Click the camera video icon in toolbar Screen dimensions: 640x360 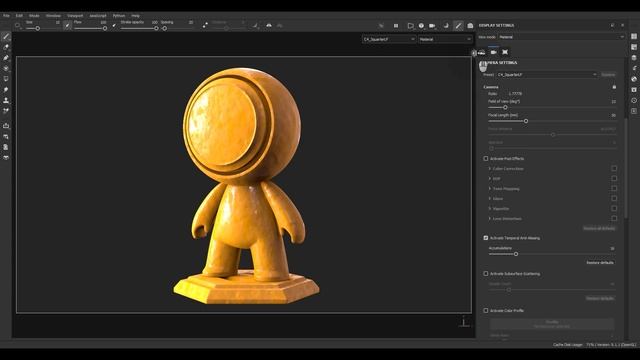point(432,26)
